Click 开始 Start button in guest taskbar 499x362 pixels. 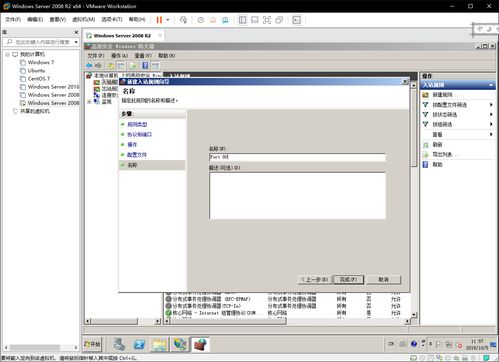92,344
